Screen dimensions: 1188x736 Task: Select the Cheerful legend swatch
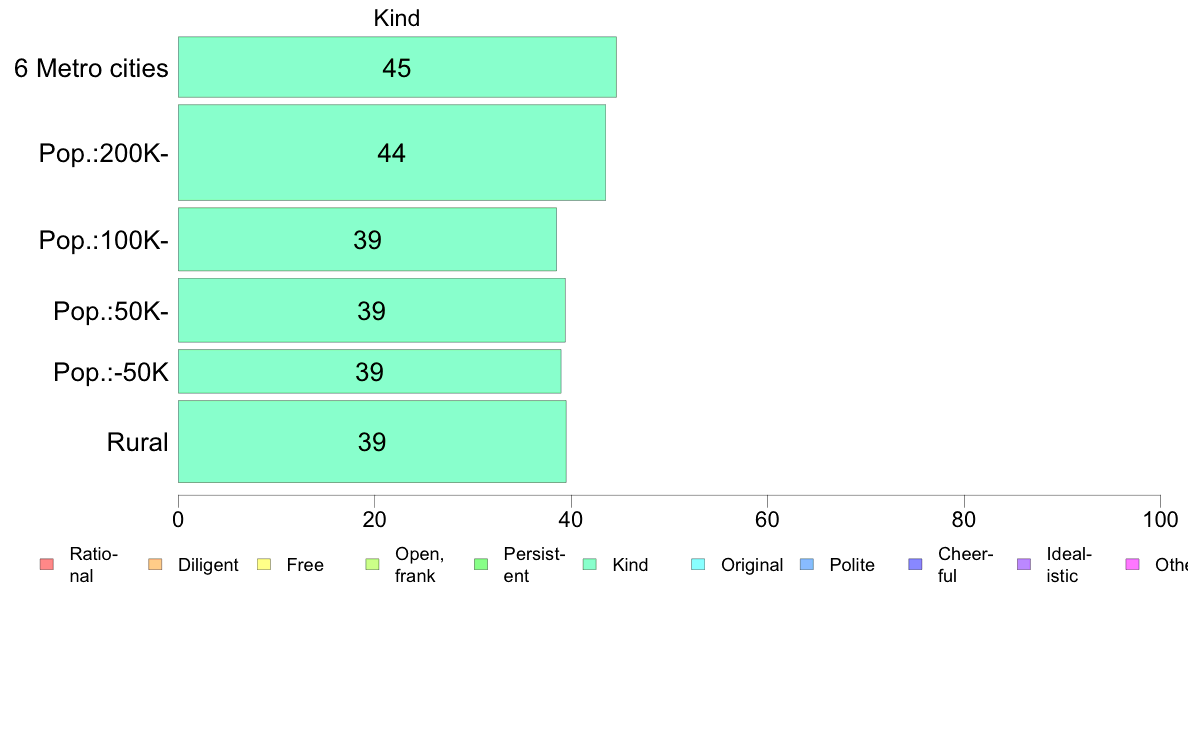click(915, 564)
